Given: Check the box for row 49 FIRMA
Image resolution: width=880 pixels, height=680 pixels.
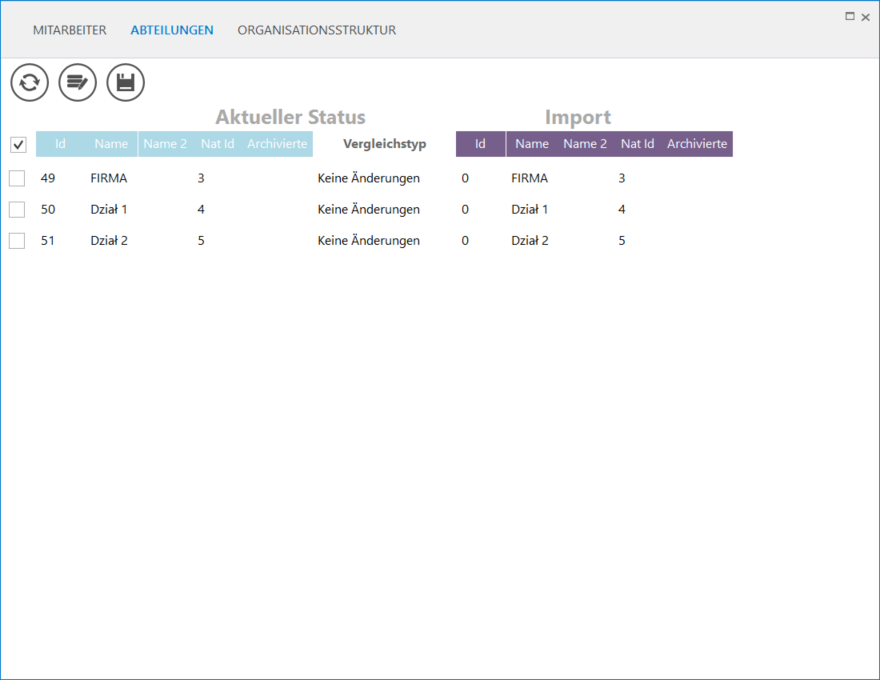Looking at the screenshot, I should pyautogui.click(x=17, y=178).
